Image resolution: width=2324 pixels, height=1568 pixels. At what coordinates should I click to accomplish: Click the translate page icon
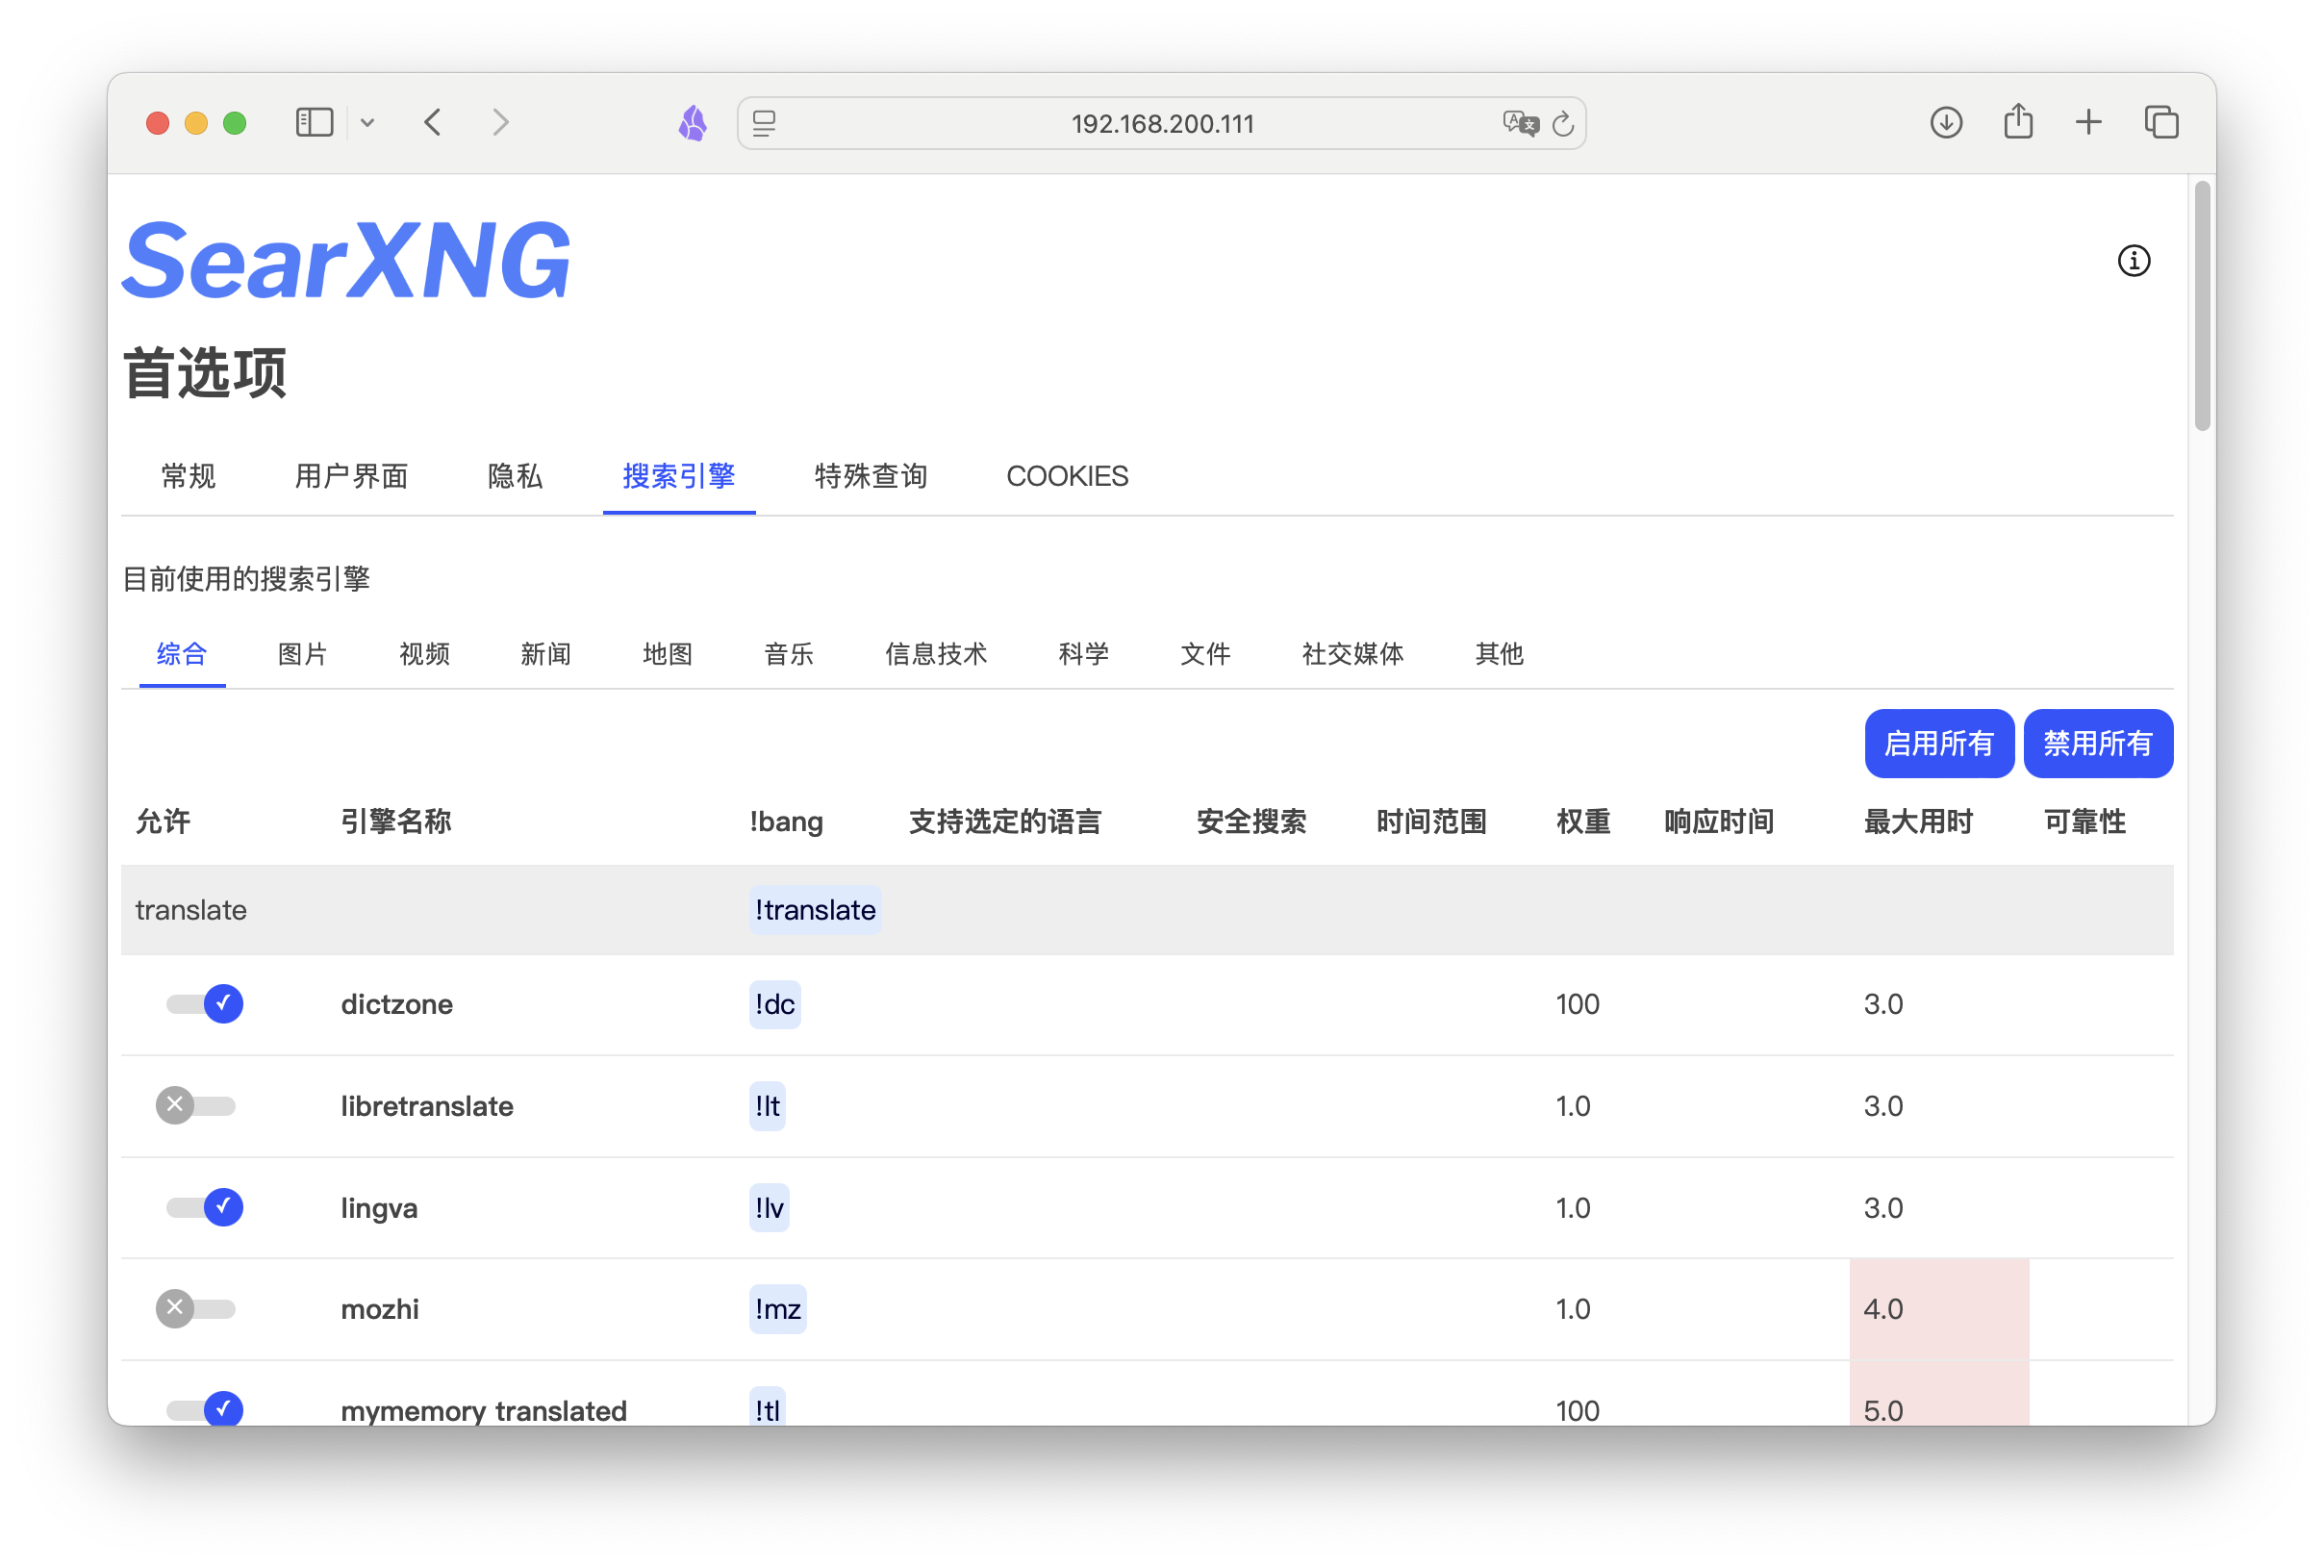pyautogui.click(x=1520, y=123)
